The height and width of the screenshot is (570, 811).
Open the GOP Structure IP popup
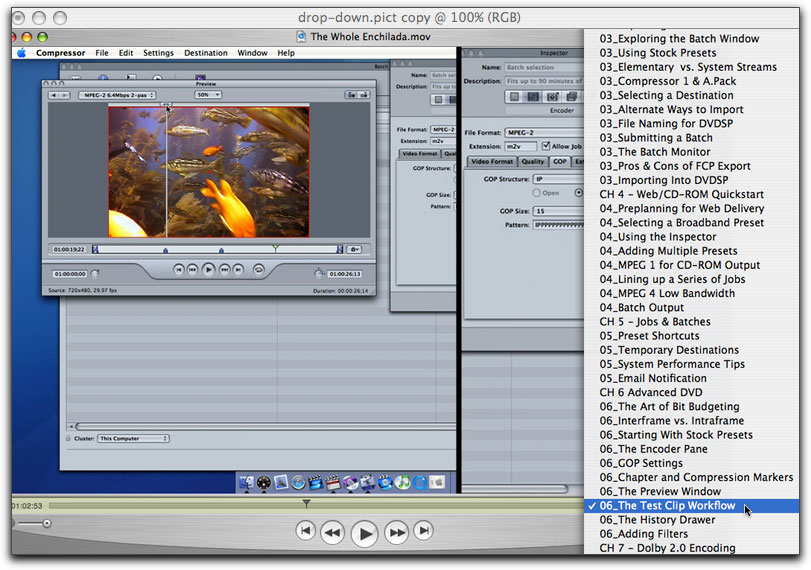[x=558, y=179]
